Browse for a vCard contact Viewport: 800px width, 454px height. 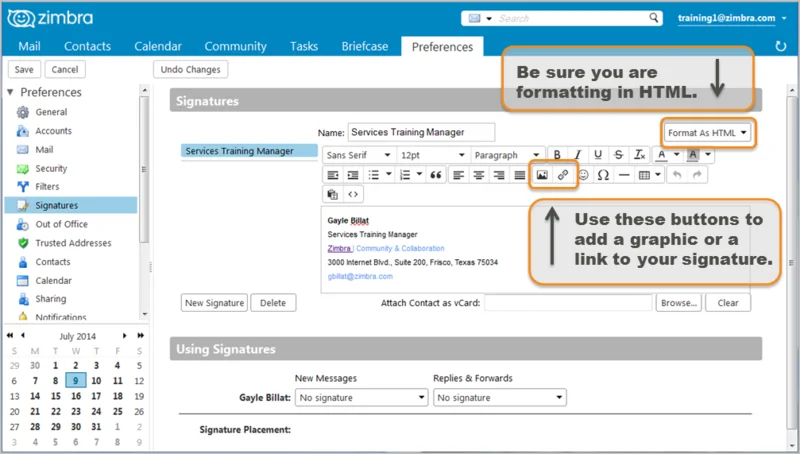tap(679, 302)
